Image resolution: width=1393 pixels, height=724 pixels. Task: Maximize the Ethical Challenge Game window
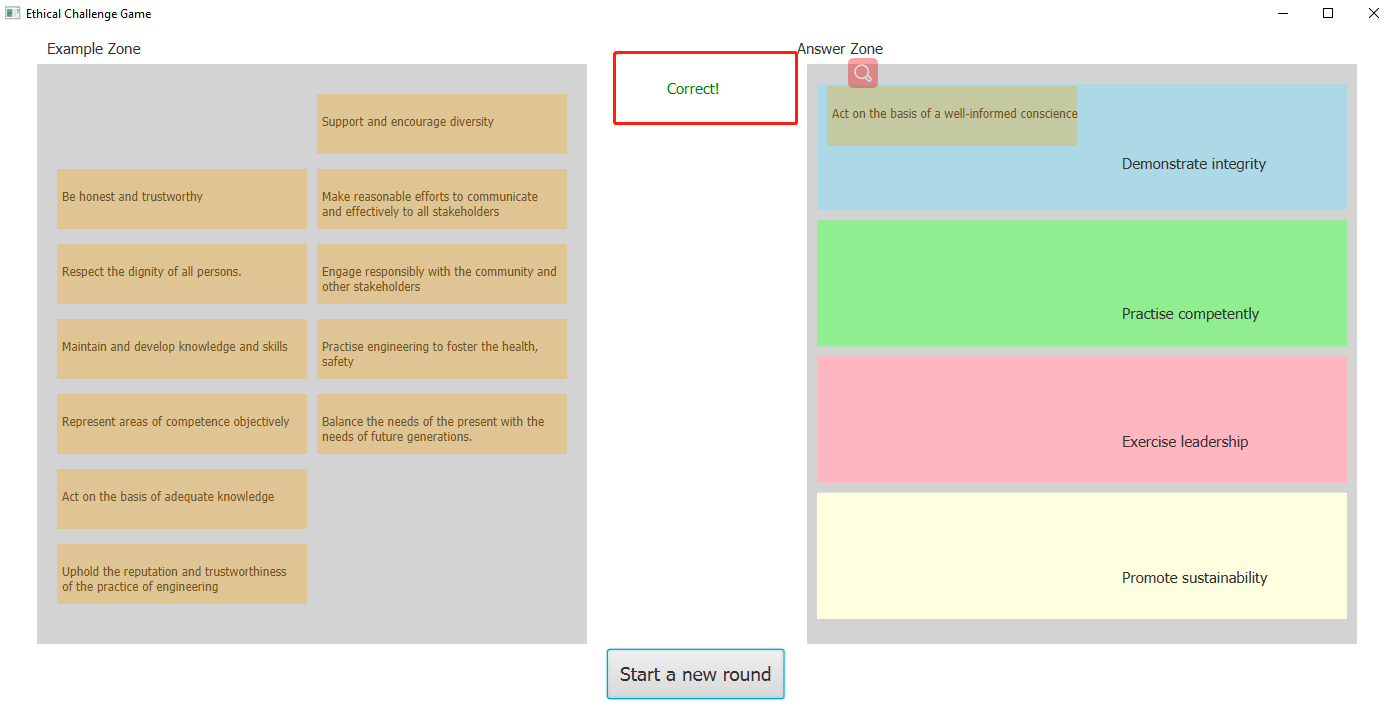[x=1327, y=13]
